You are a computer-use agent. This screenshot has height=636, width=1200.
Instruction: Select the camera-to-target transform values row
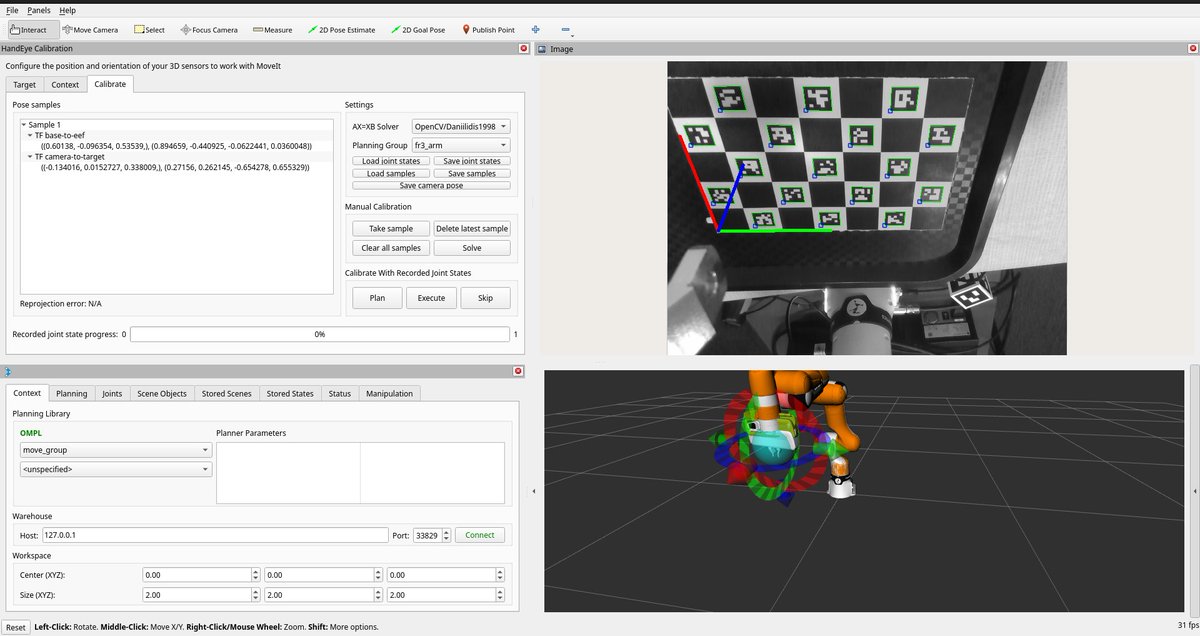pos(175,167)
